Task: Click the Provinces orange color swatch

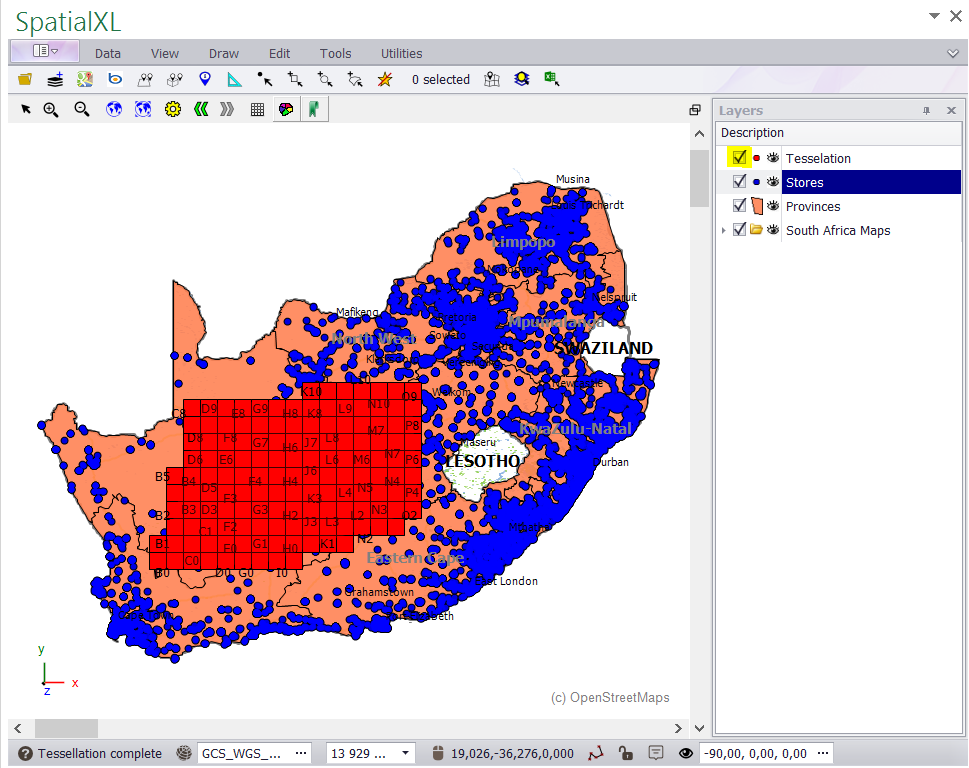Action: pos(757,206)
